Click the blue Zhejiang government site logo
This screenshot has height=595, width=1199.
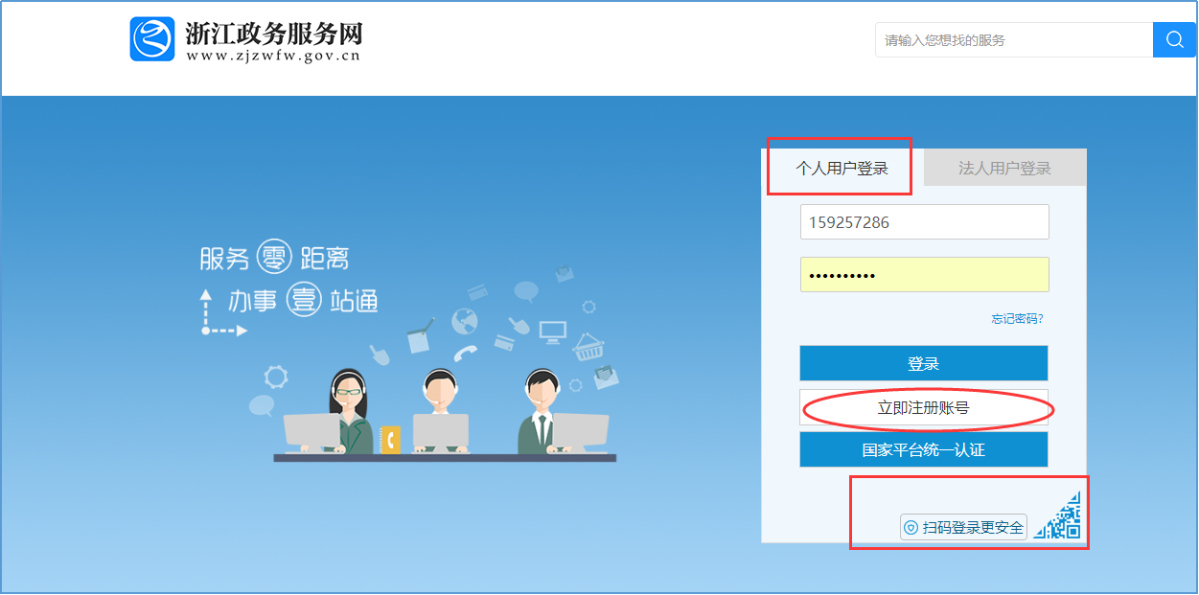[152, 39]
